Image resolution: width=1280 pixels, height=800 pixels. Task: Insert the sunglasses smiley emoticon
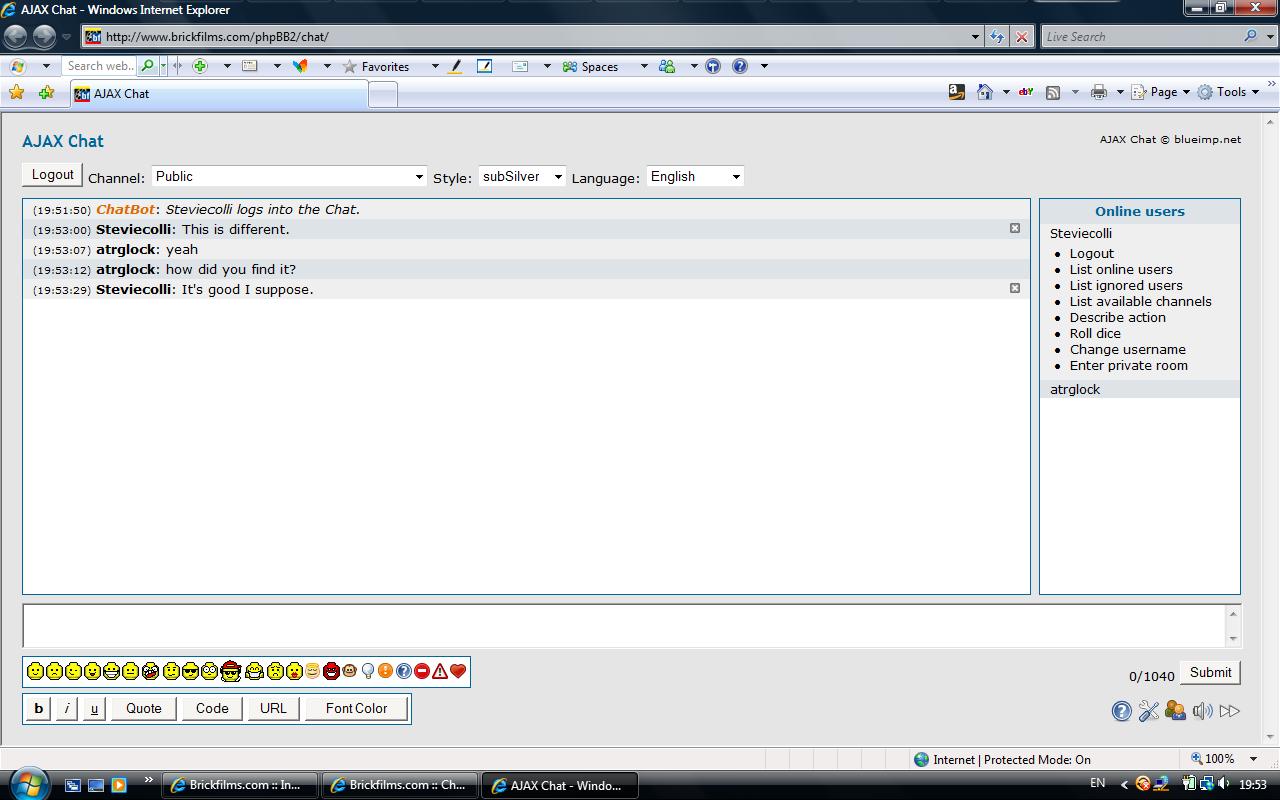tap(189, 671)
